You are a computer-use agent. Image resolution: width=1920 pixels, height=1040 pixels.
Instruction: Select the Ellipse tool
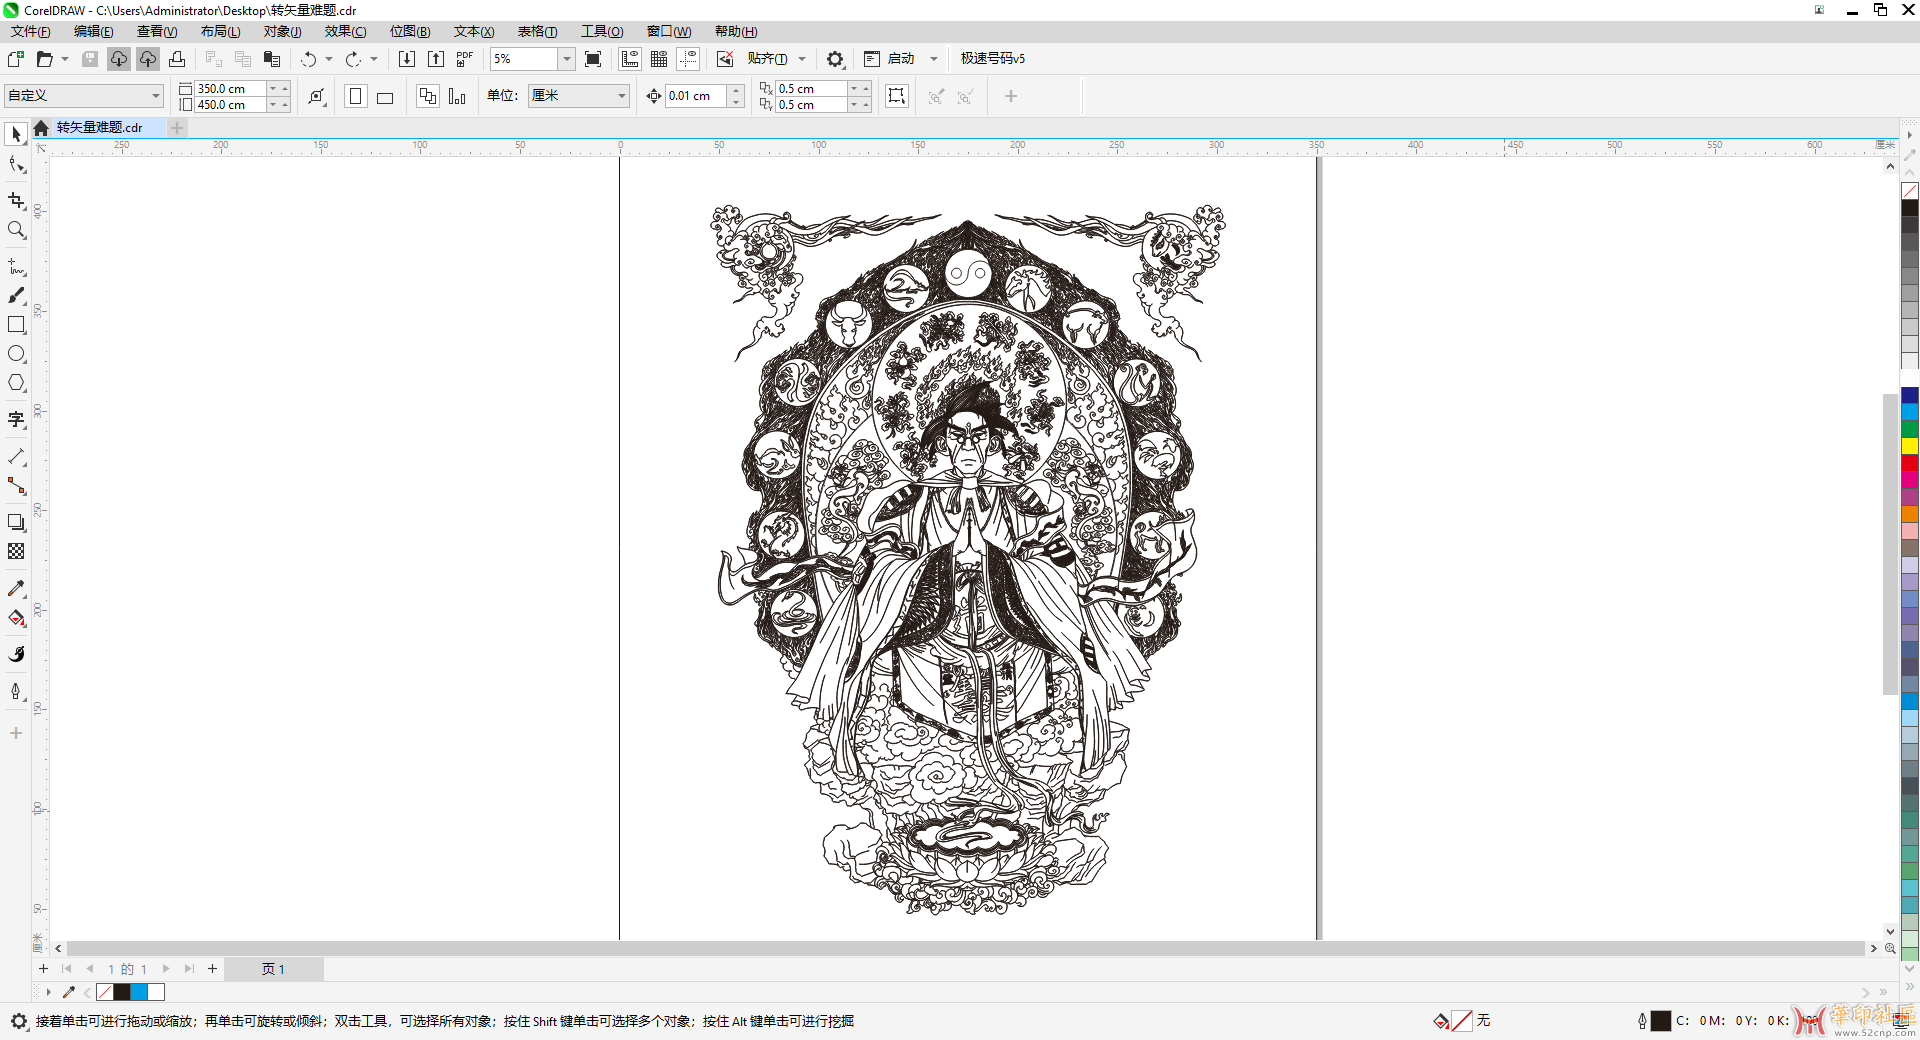[16, 354]
